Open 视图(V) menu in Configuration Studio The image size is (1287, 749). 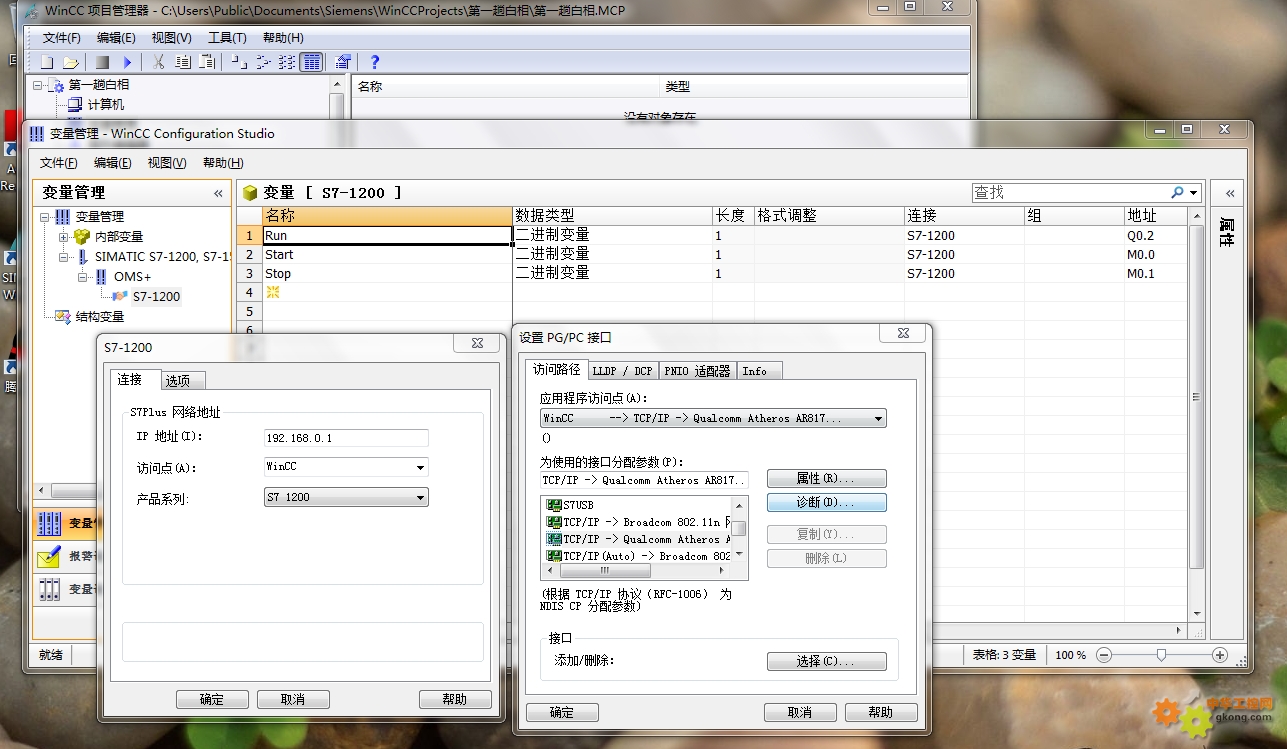click(x=166, y=163)
